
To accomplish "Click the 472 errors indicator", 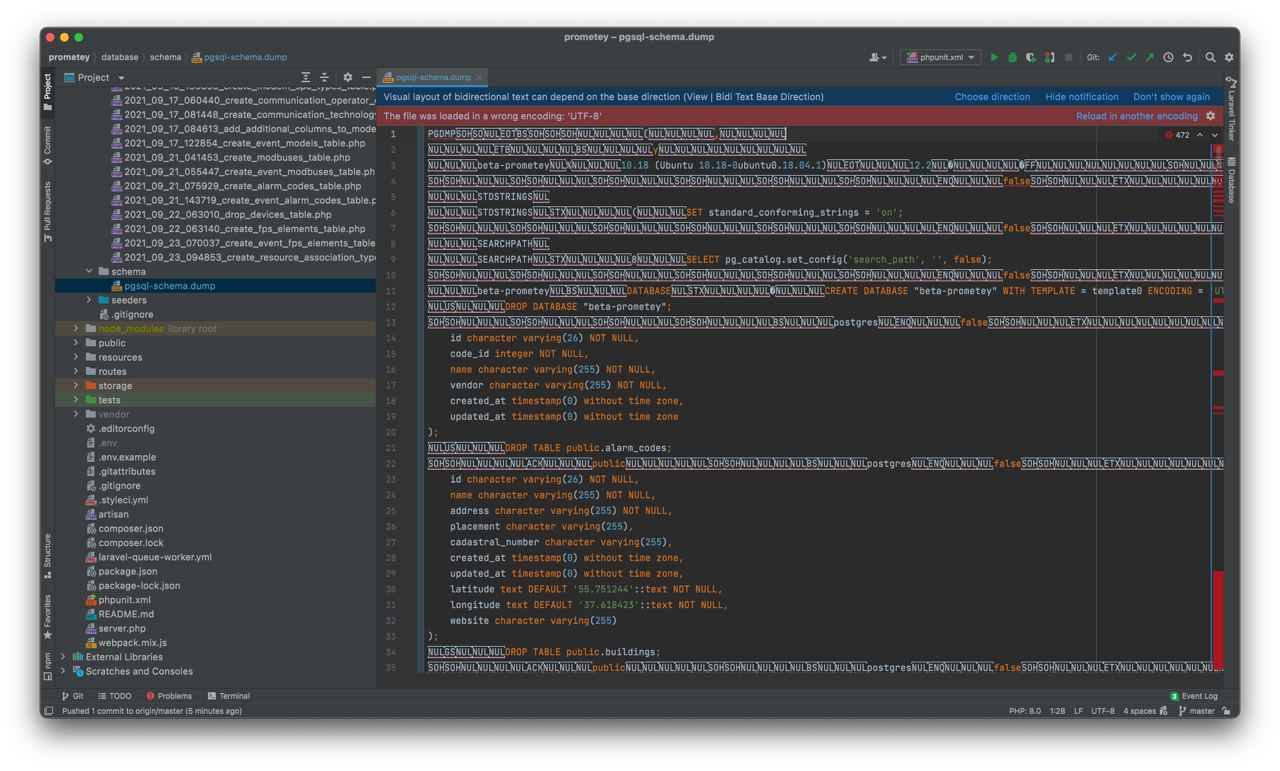I will [1177, 135].
